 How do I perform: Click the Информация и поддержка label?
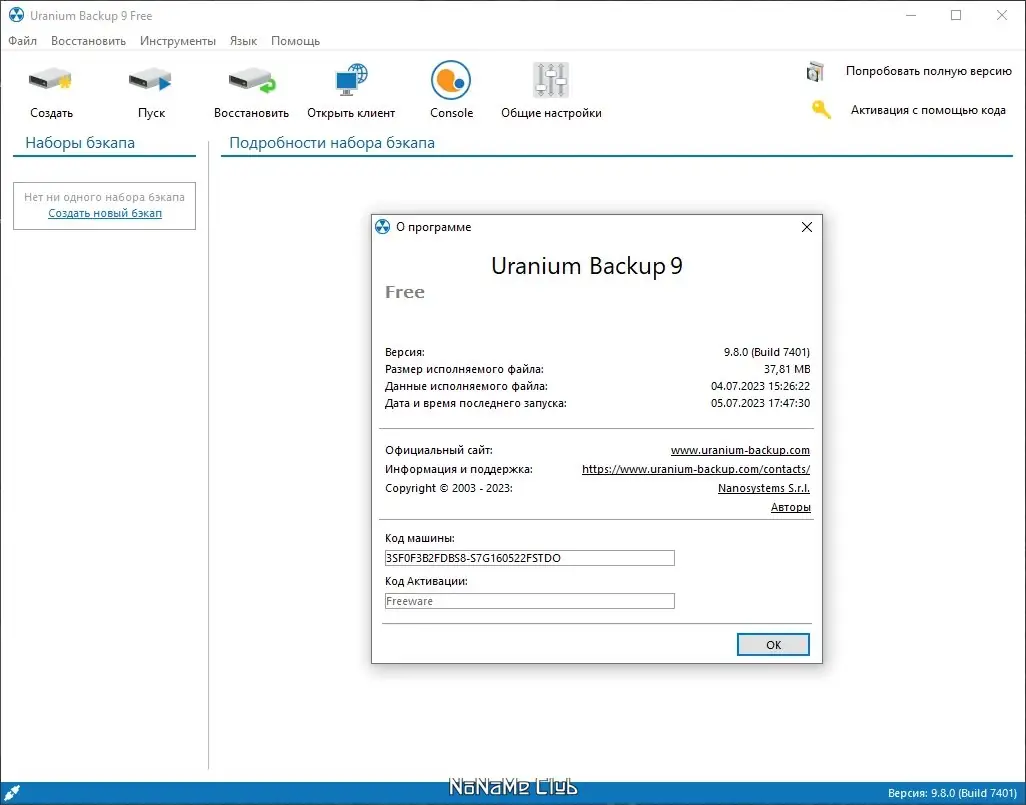459,469
